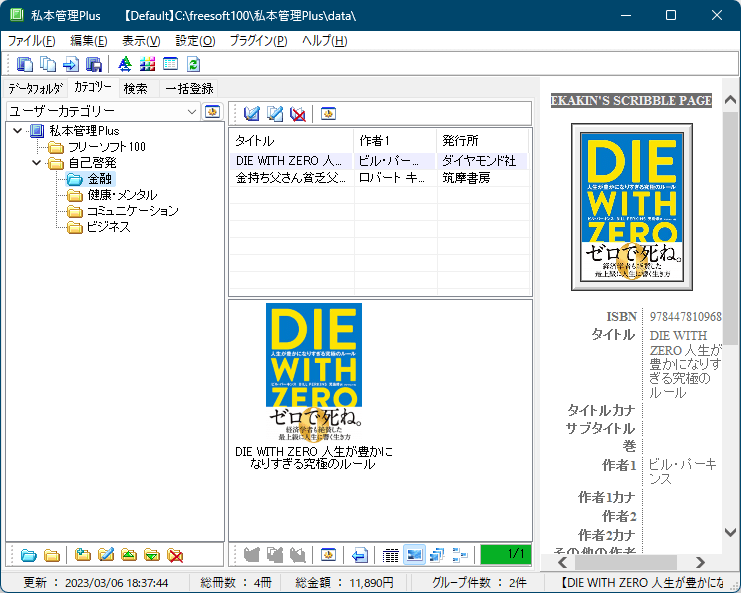Click the delete book icon with red X

(x=297, y=113)
